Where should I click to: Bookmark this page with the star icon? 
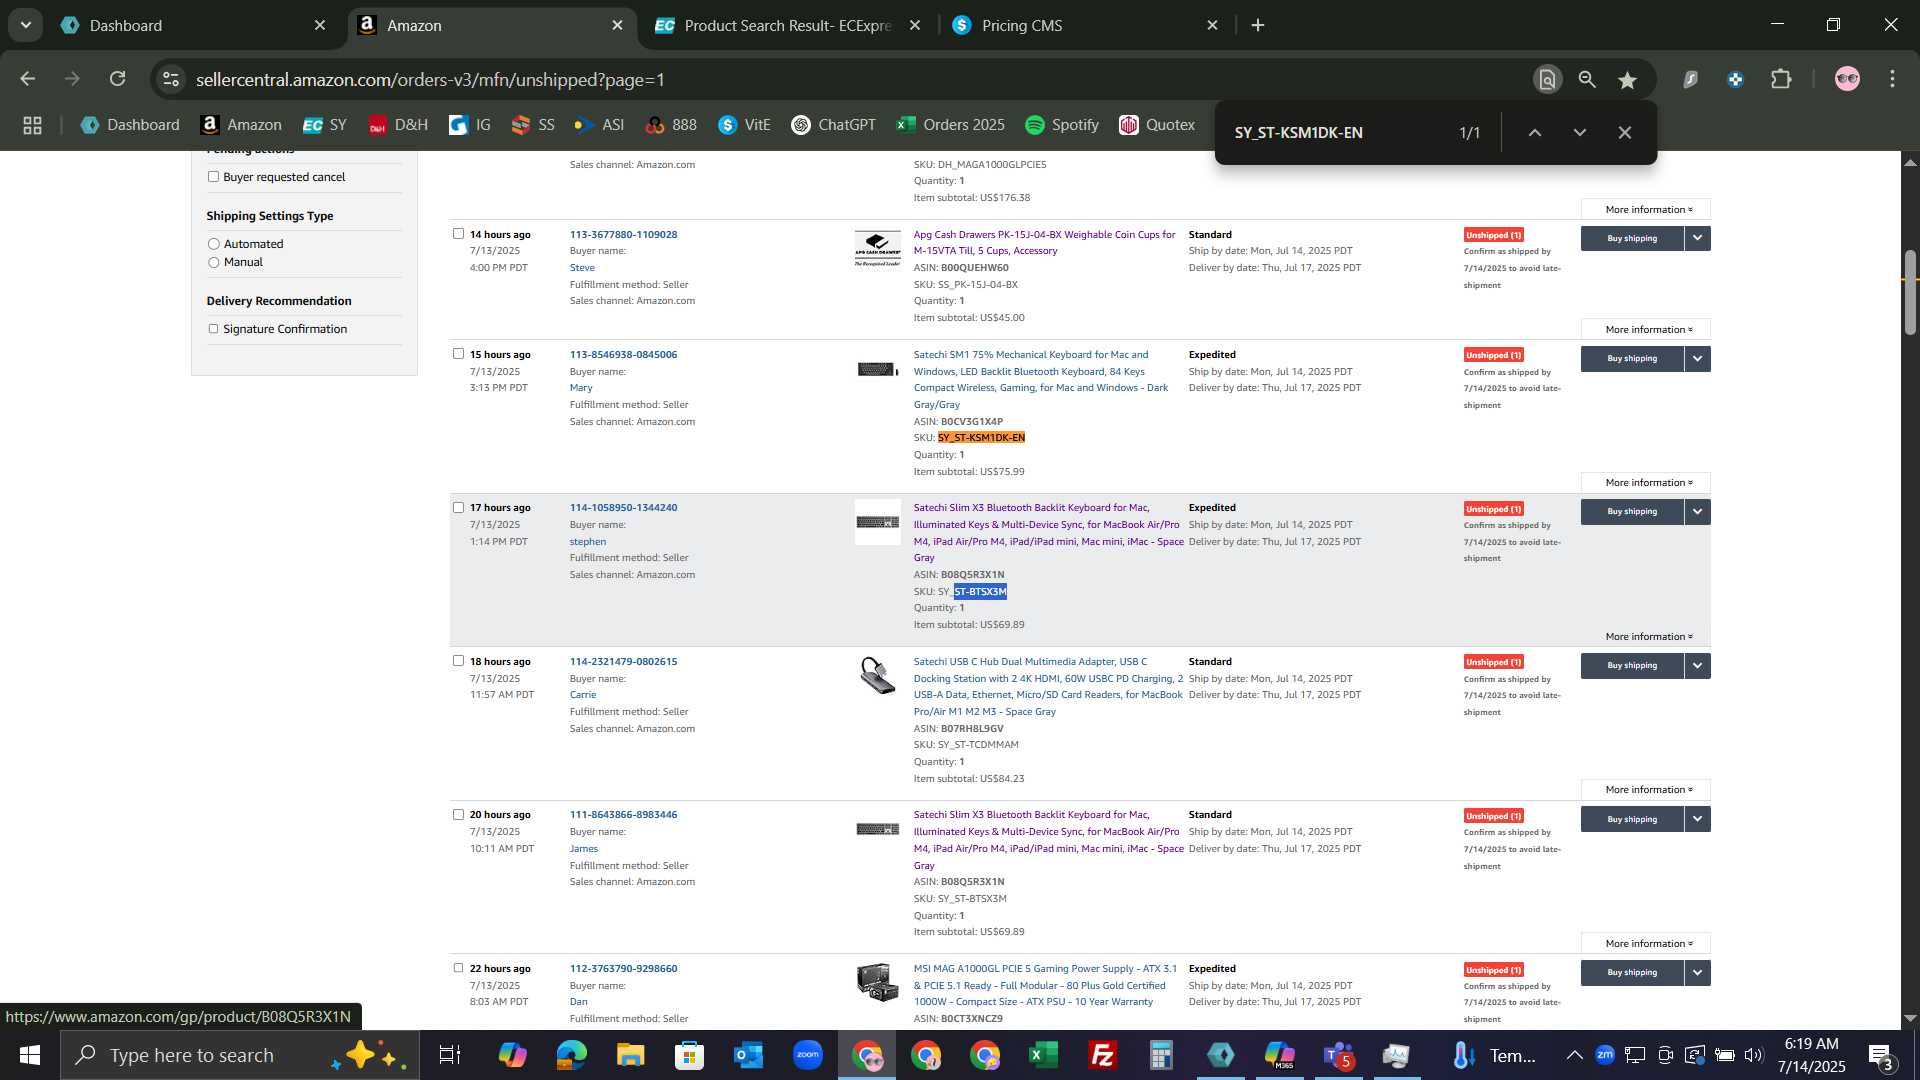tap(1627, 80)
